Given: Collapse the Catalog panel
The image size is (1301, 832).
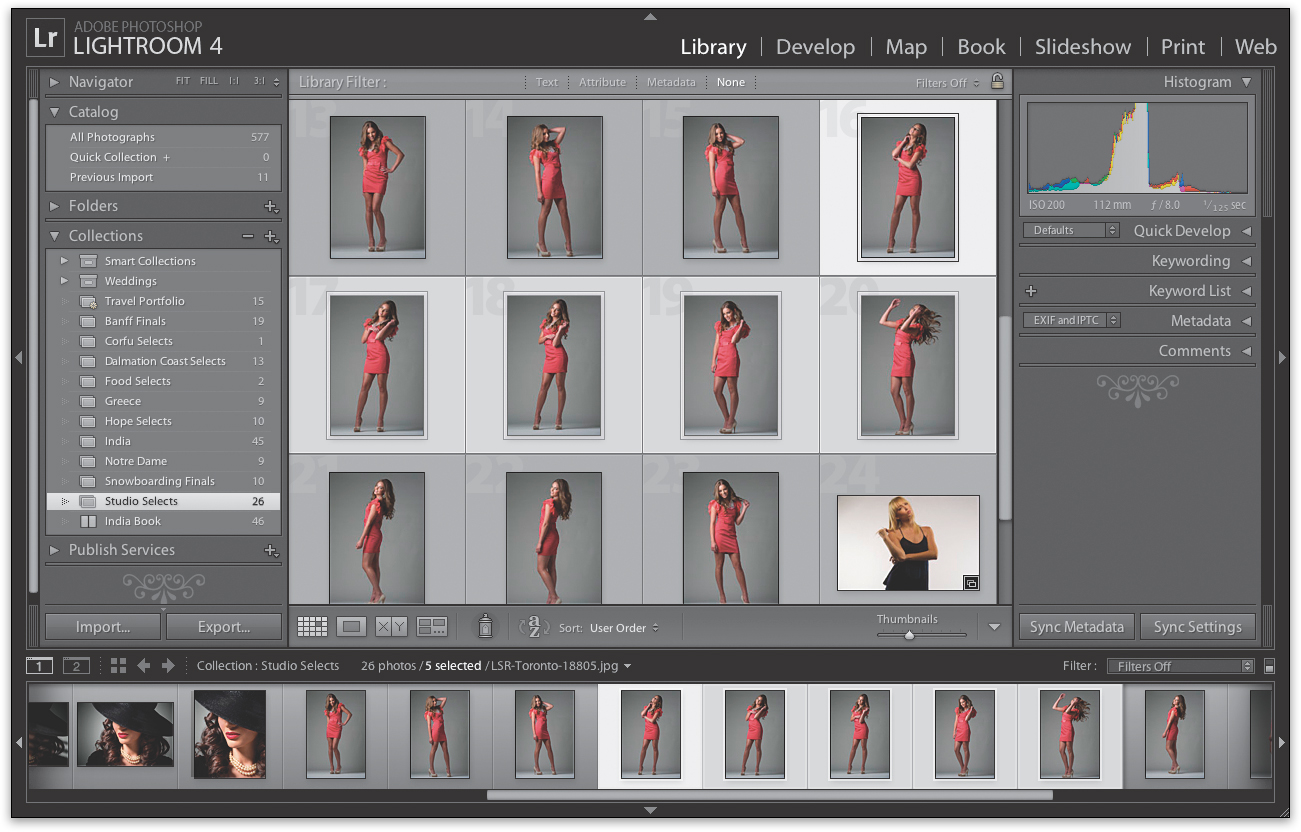Looking at the screenshot, I should coord(54,112).
